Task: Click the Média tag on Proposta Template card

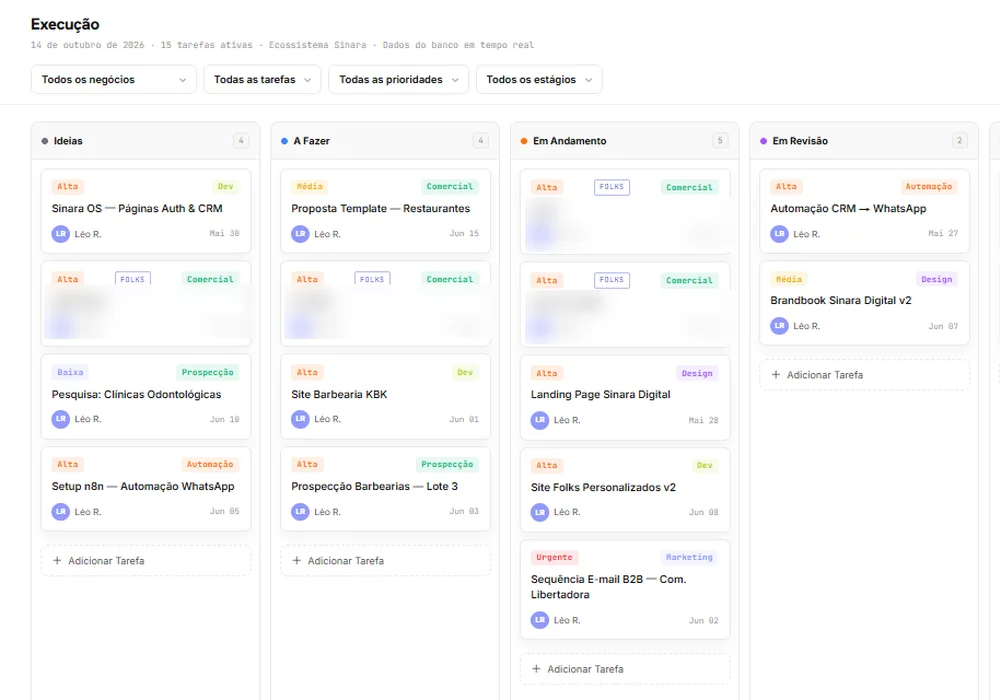Action: pos(310,187)
